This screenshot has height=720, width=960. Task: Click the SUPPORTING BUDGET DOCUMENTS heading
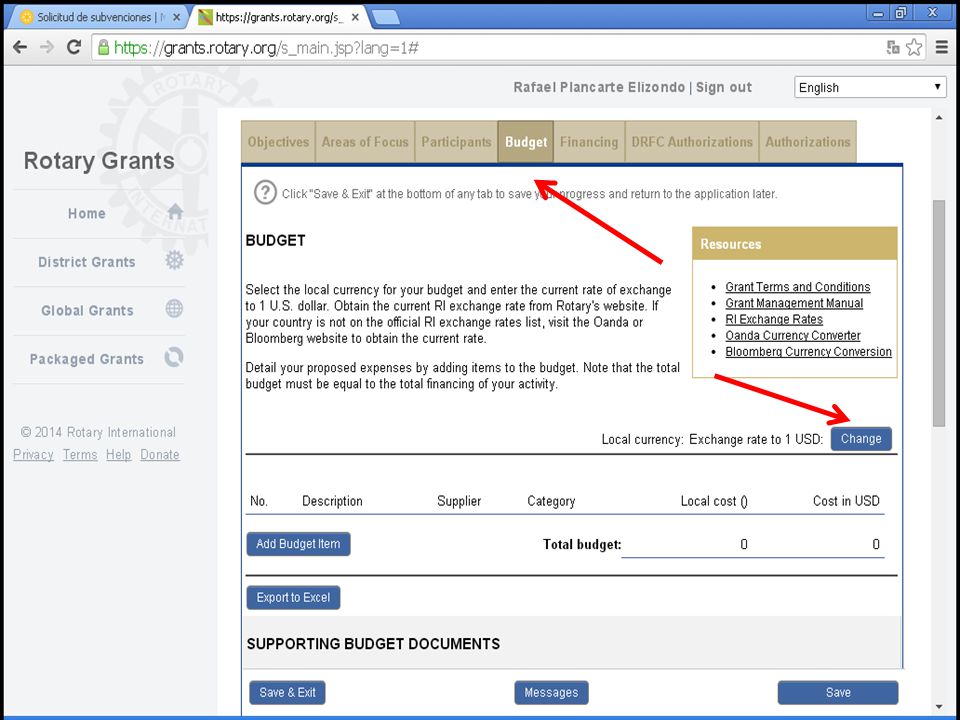click(373, 643)
